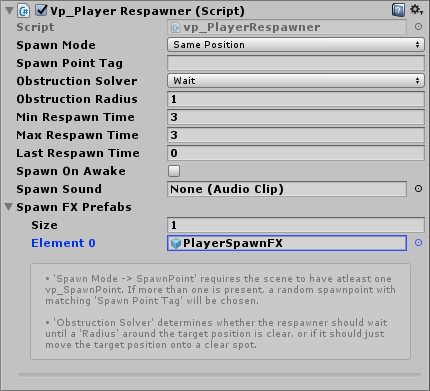Click the PlayerSpawnFX prefab cube icon
This screenshot has height=391, width=430.
(x=176, y=243)
